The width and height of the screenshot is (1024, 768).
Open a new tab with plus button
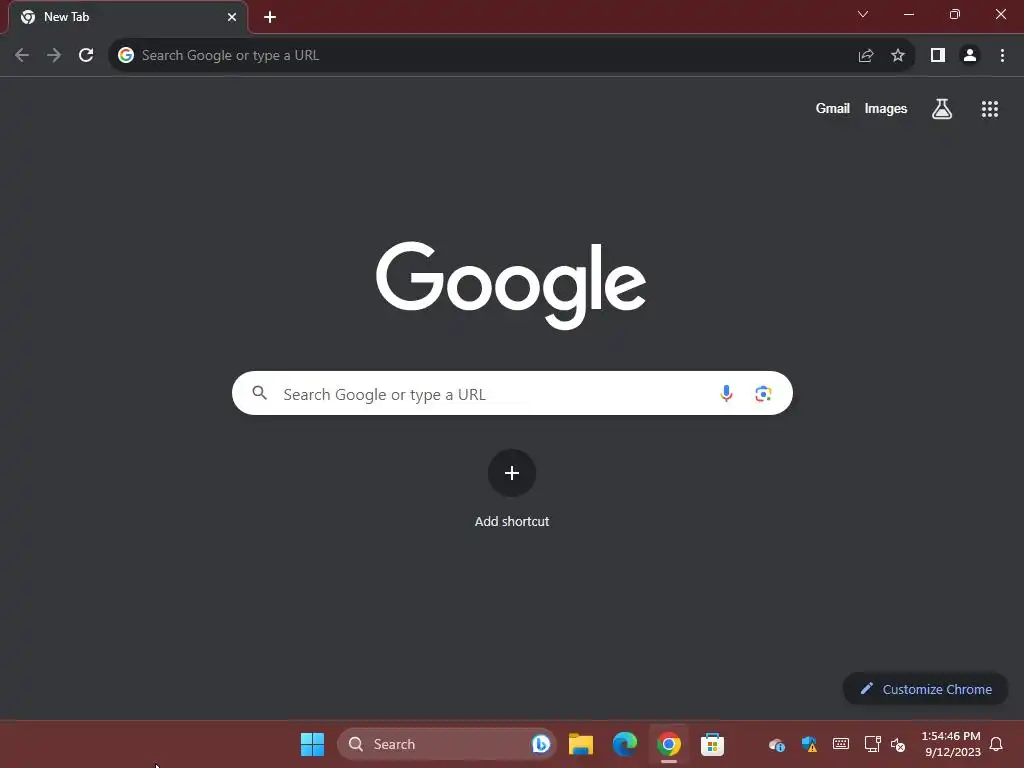270,17
